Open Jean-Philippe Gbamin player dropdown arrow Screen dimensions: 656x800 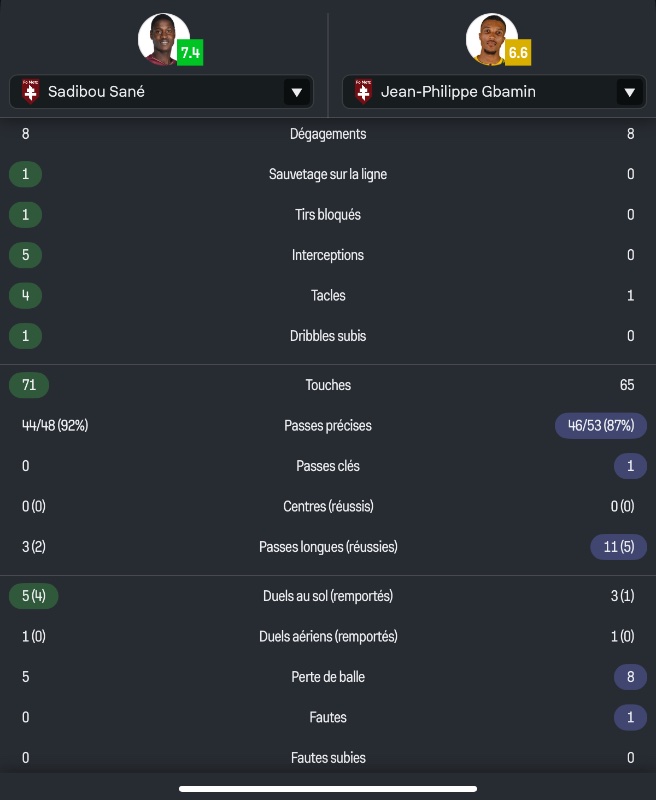point(629,93)
